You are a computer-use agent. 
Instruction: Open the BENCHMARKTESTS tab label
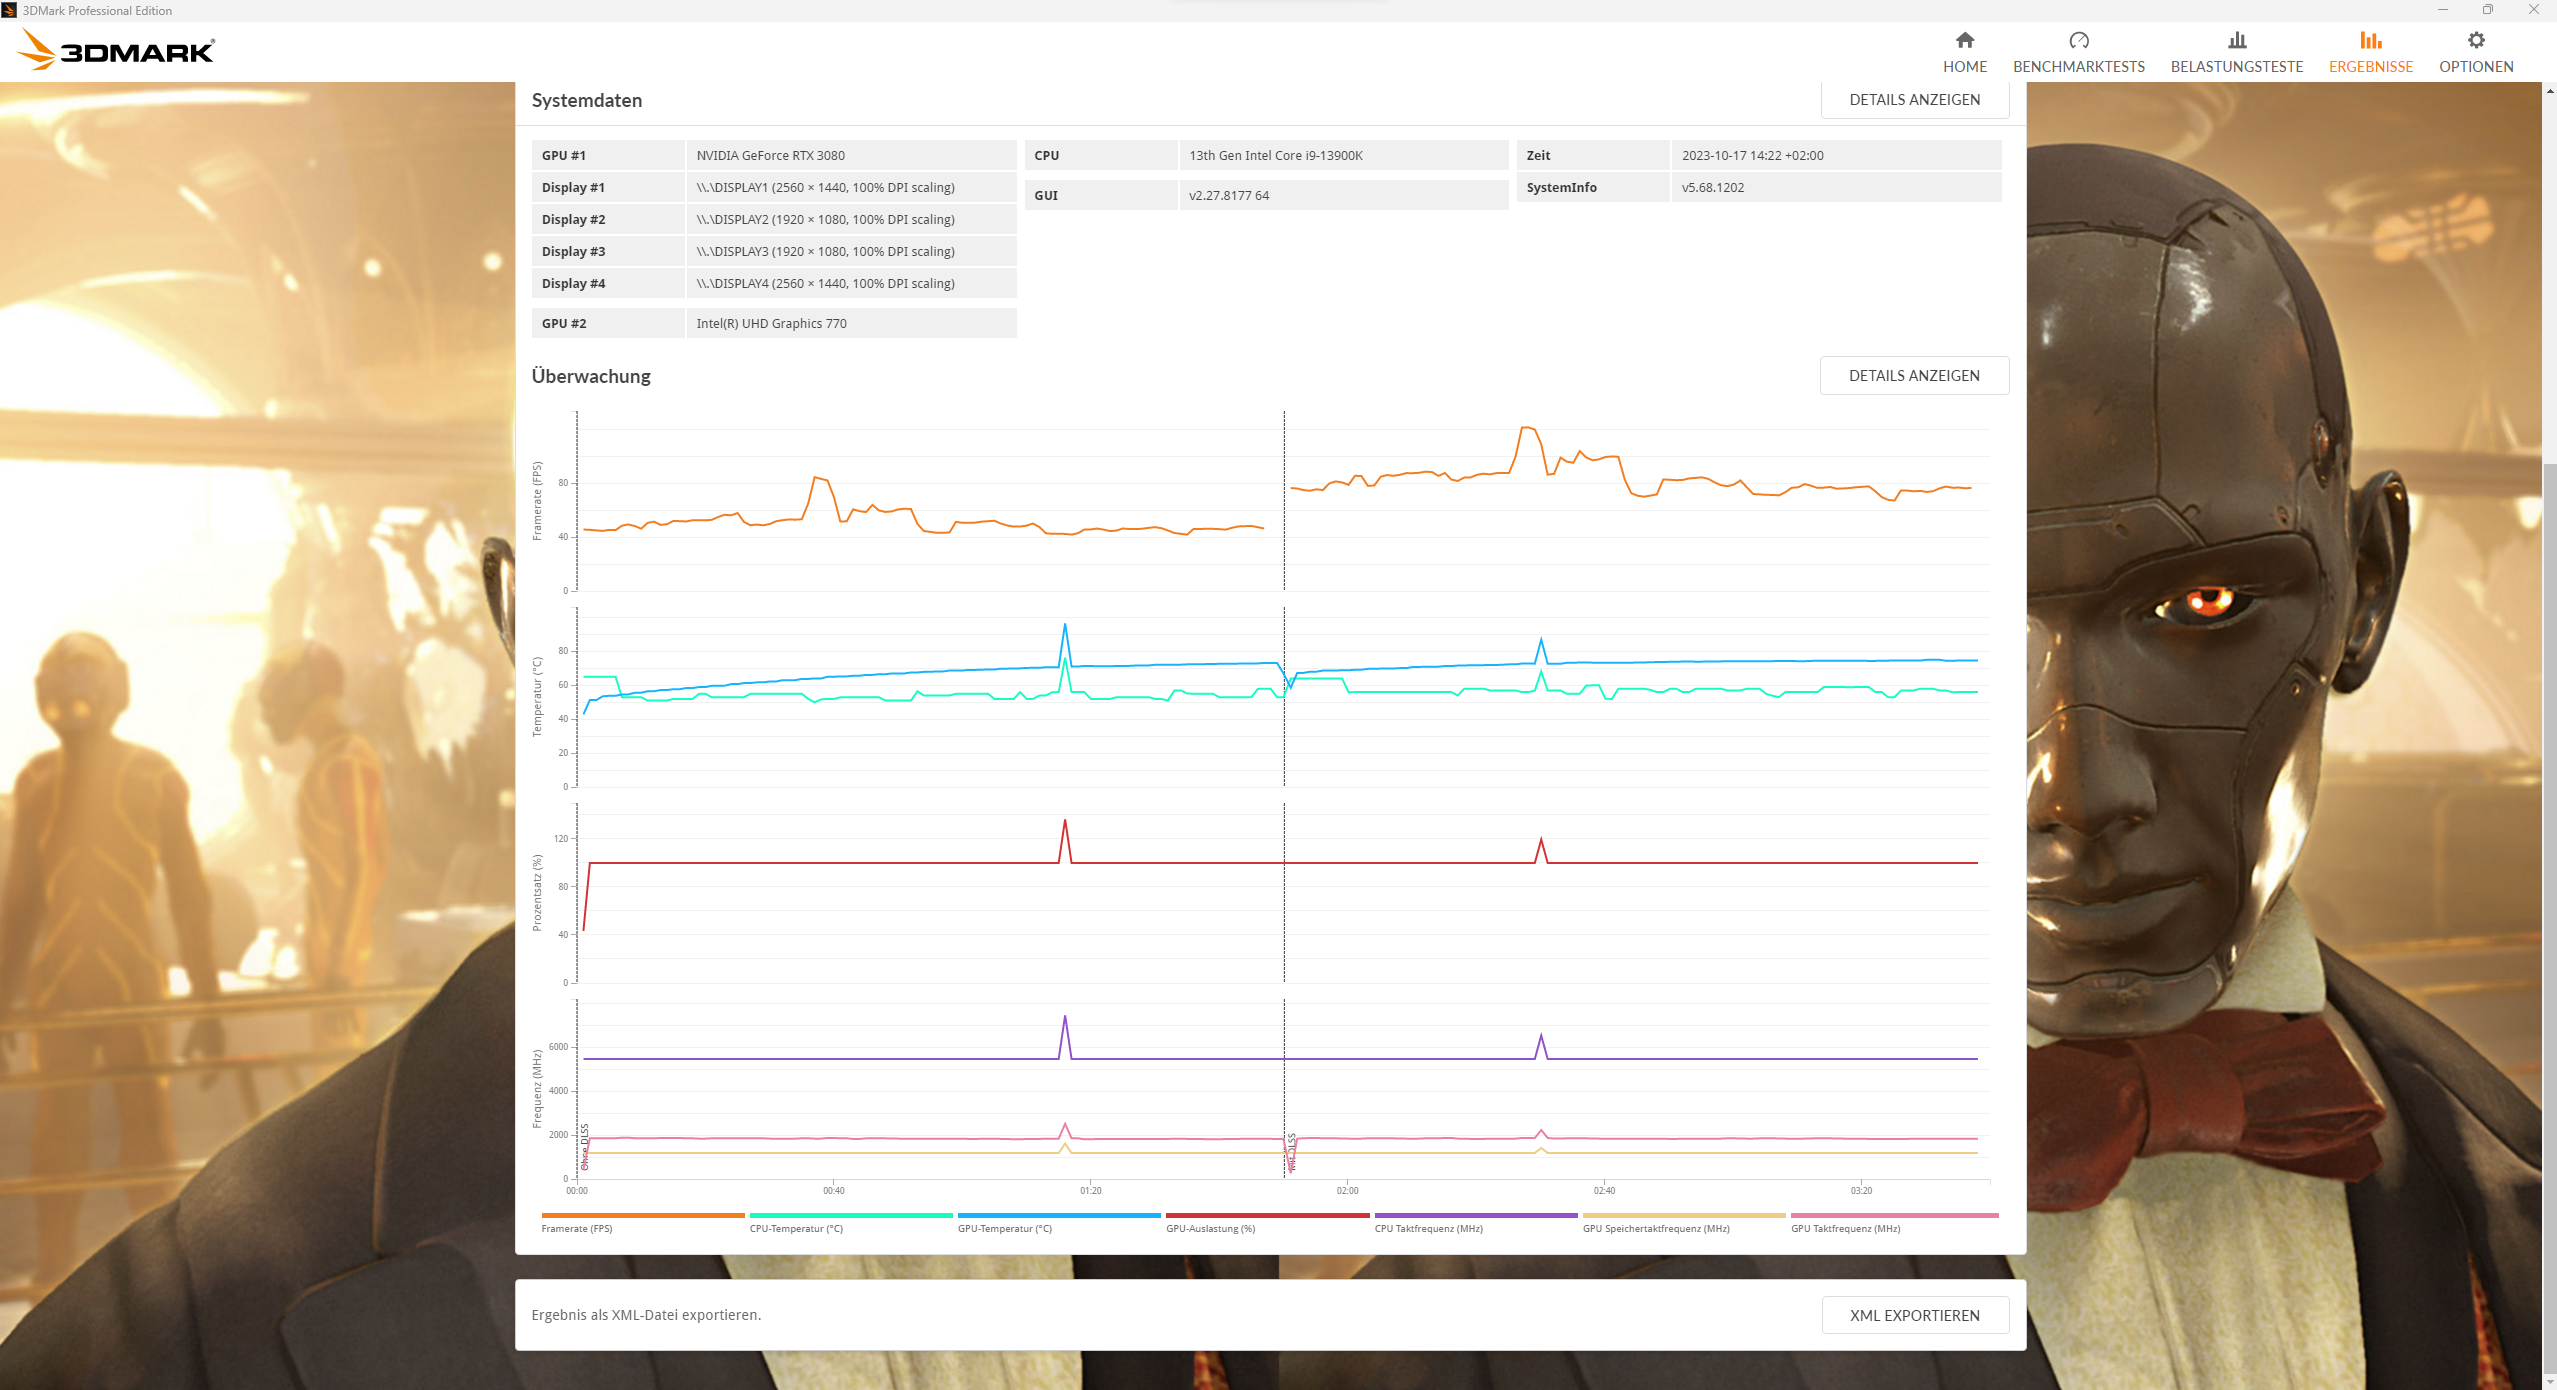2078,67
